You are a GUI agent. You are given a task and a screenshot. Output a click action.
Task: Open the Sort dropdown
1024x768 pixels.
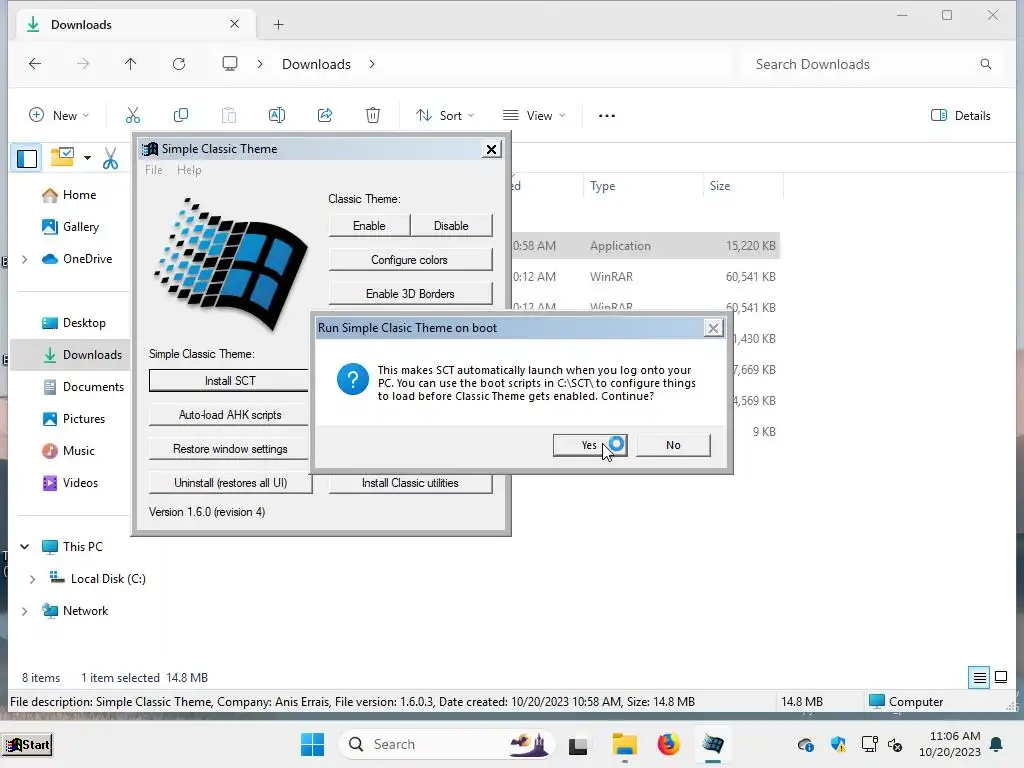click(445, 115)
